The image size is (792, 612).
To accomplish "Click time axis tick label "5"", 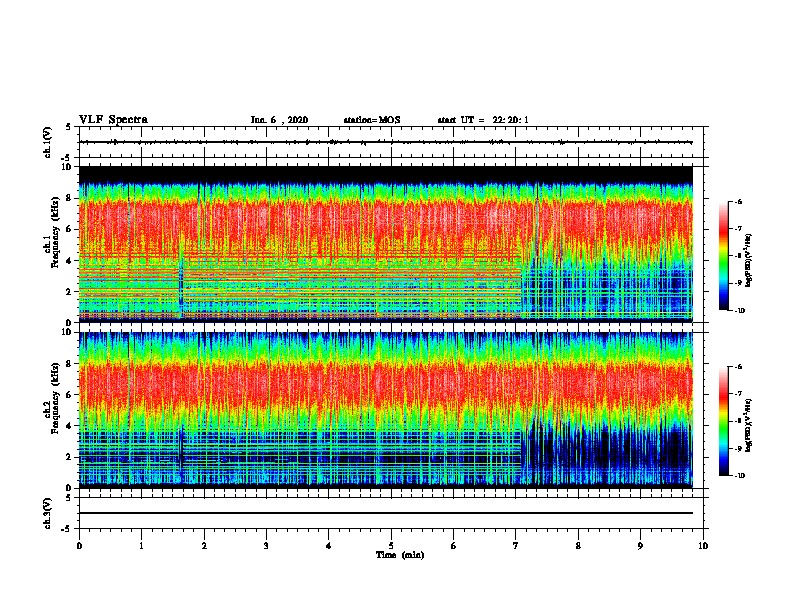I will [391, 546].
